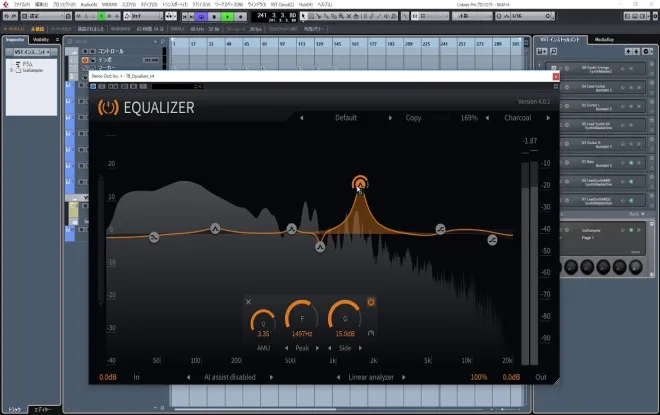
Task: Select the Line tool in toolbar
Action: click(x=379, y=16)
